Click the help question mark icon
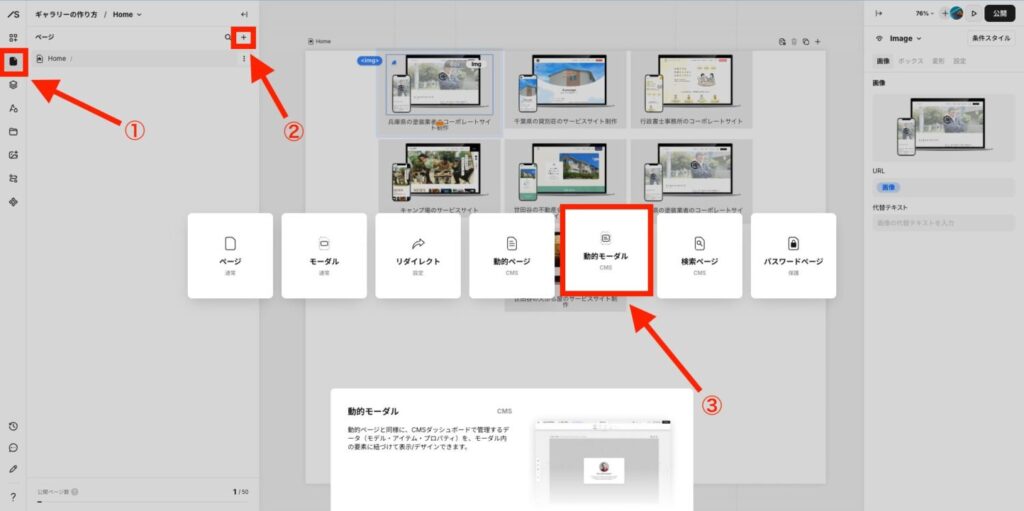This screenshot has width=1024, height=511. pos(13,496)
